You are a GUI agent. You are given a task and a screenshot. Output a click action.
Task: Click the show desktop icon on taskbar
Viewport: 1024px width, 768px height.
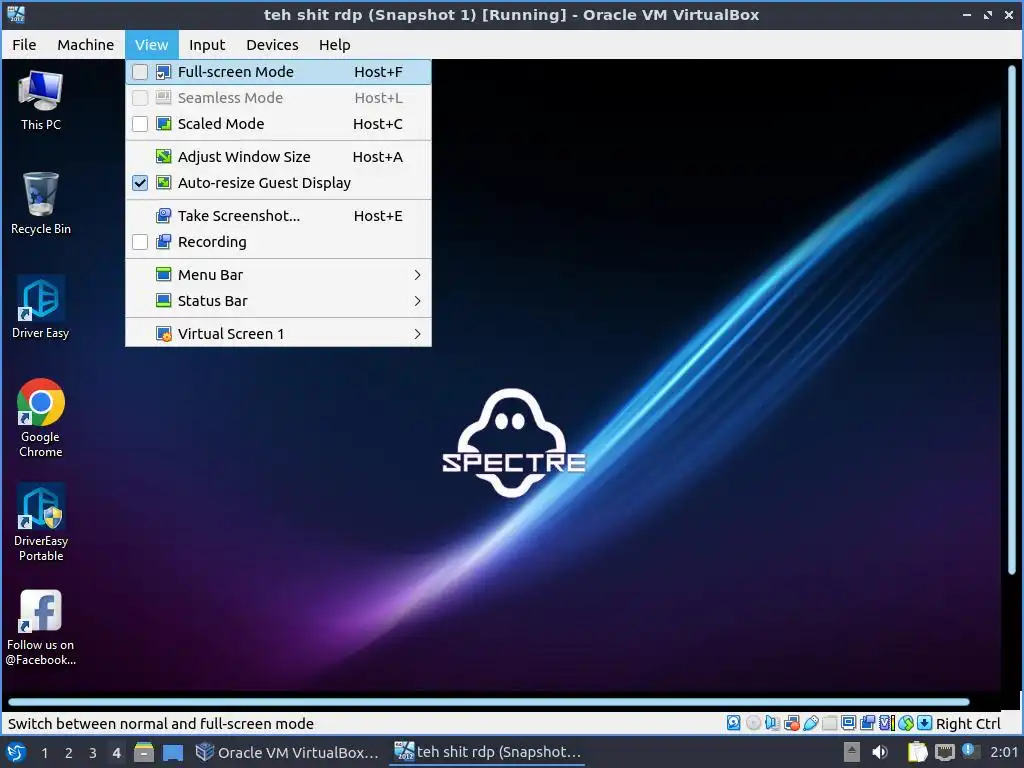click(173, 752)
